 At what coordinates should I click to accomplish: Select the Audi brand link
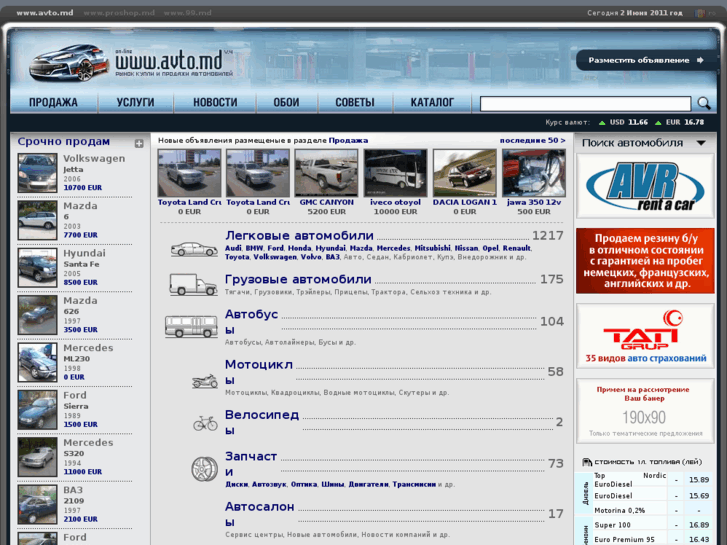click(233, 248)
